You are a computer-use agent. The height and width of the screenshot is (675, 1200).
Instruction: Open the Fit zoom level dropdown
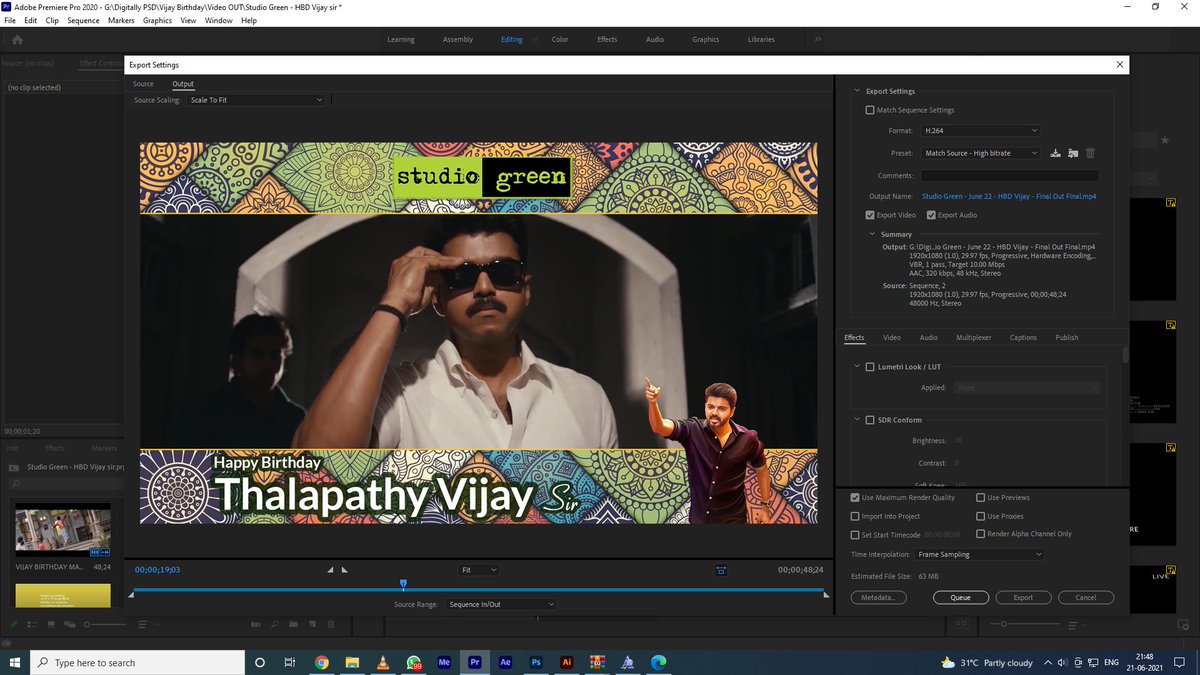(478, 570)
